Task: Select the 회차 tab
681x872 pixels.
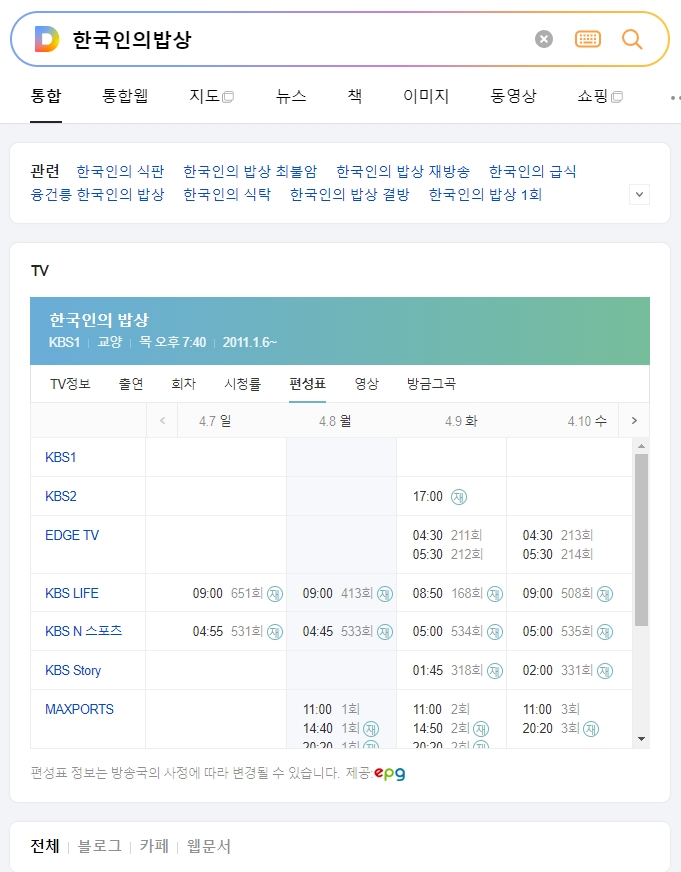Action: [183, 384]
